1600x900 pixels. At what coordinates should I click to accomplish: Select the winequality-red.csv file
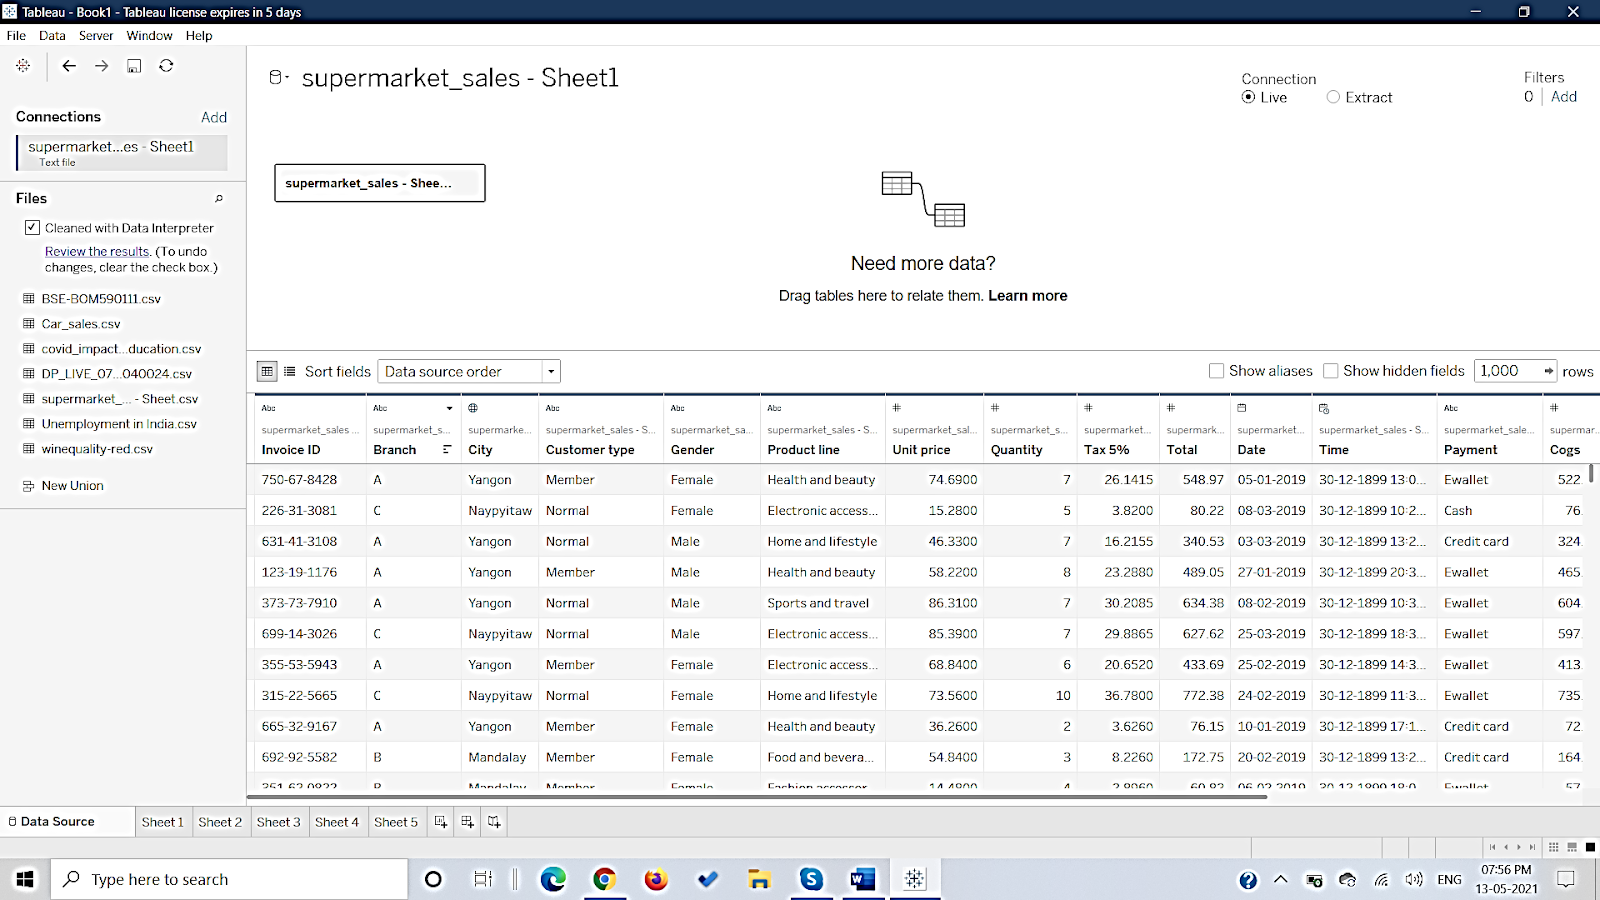click(97, 449)
